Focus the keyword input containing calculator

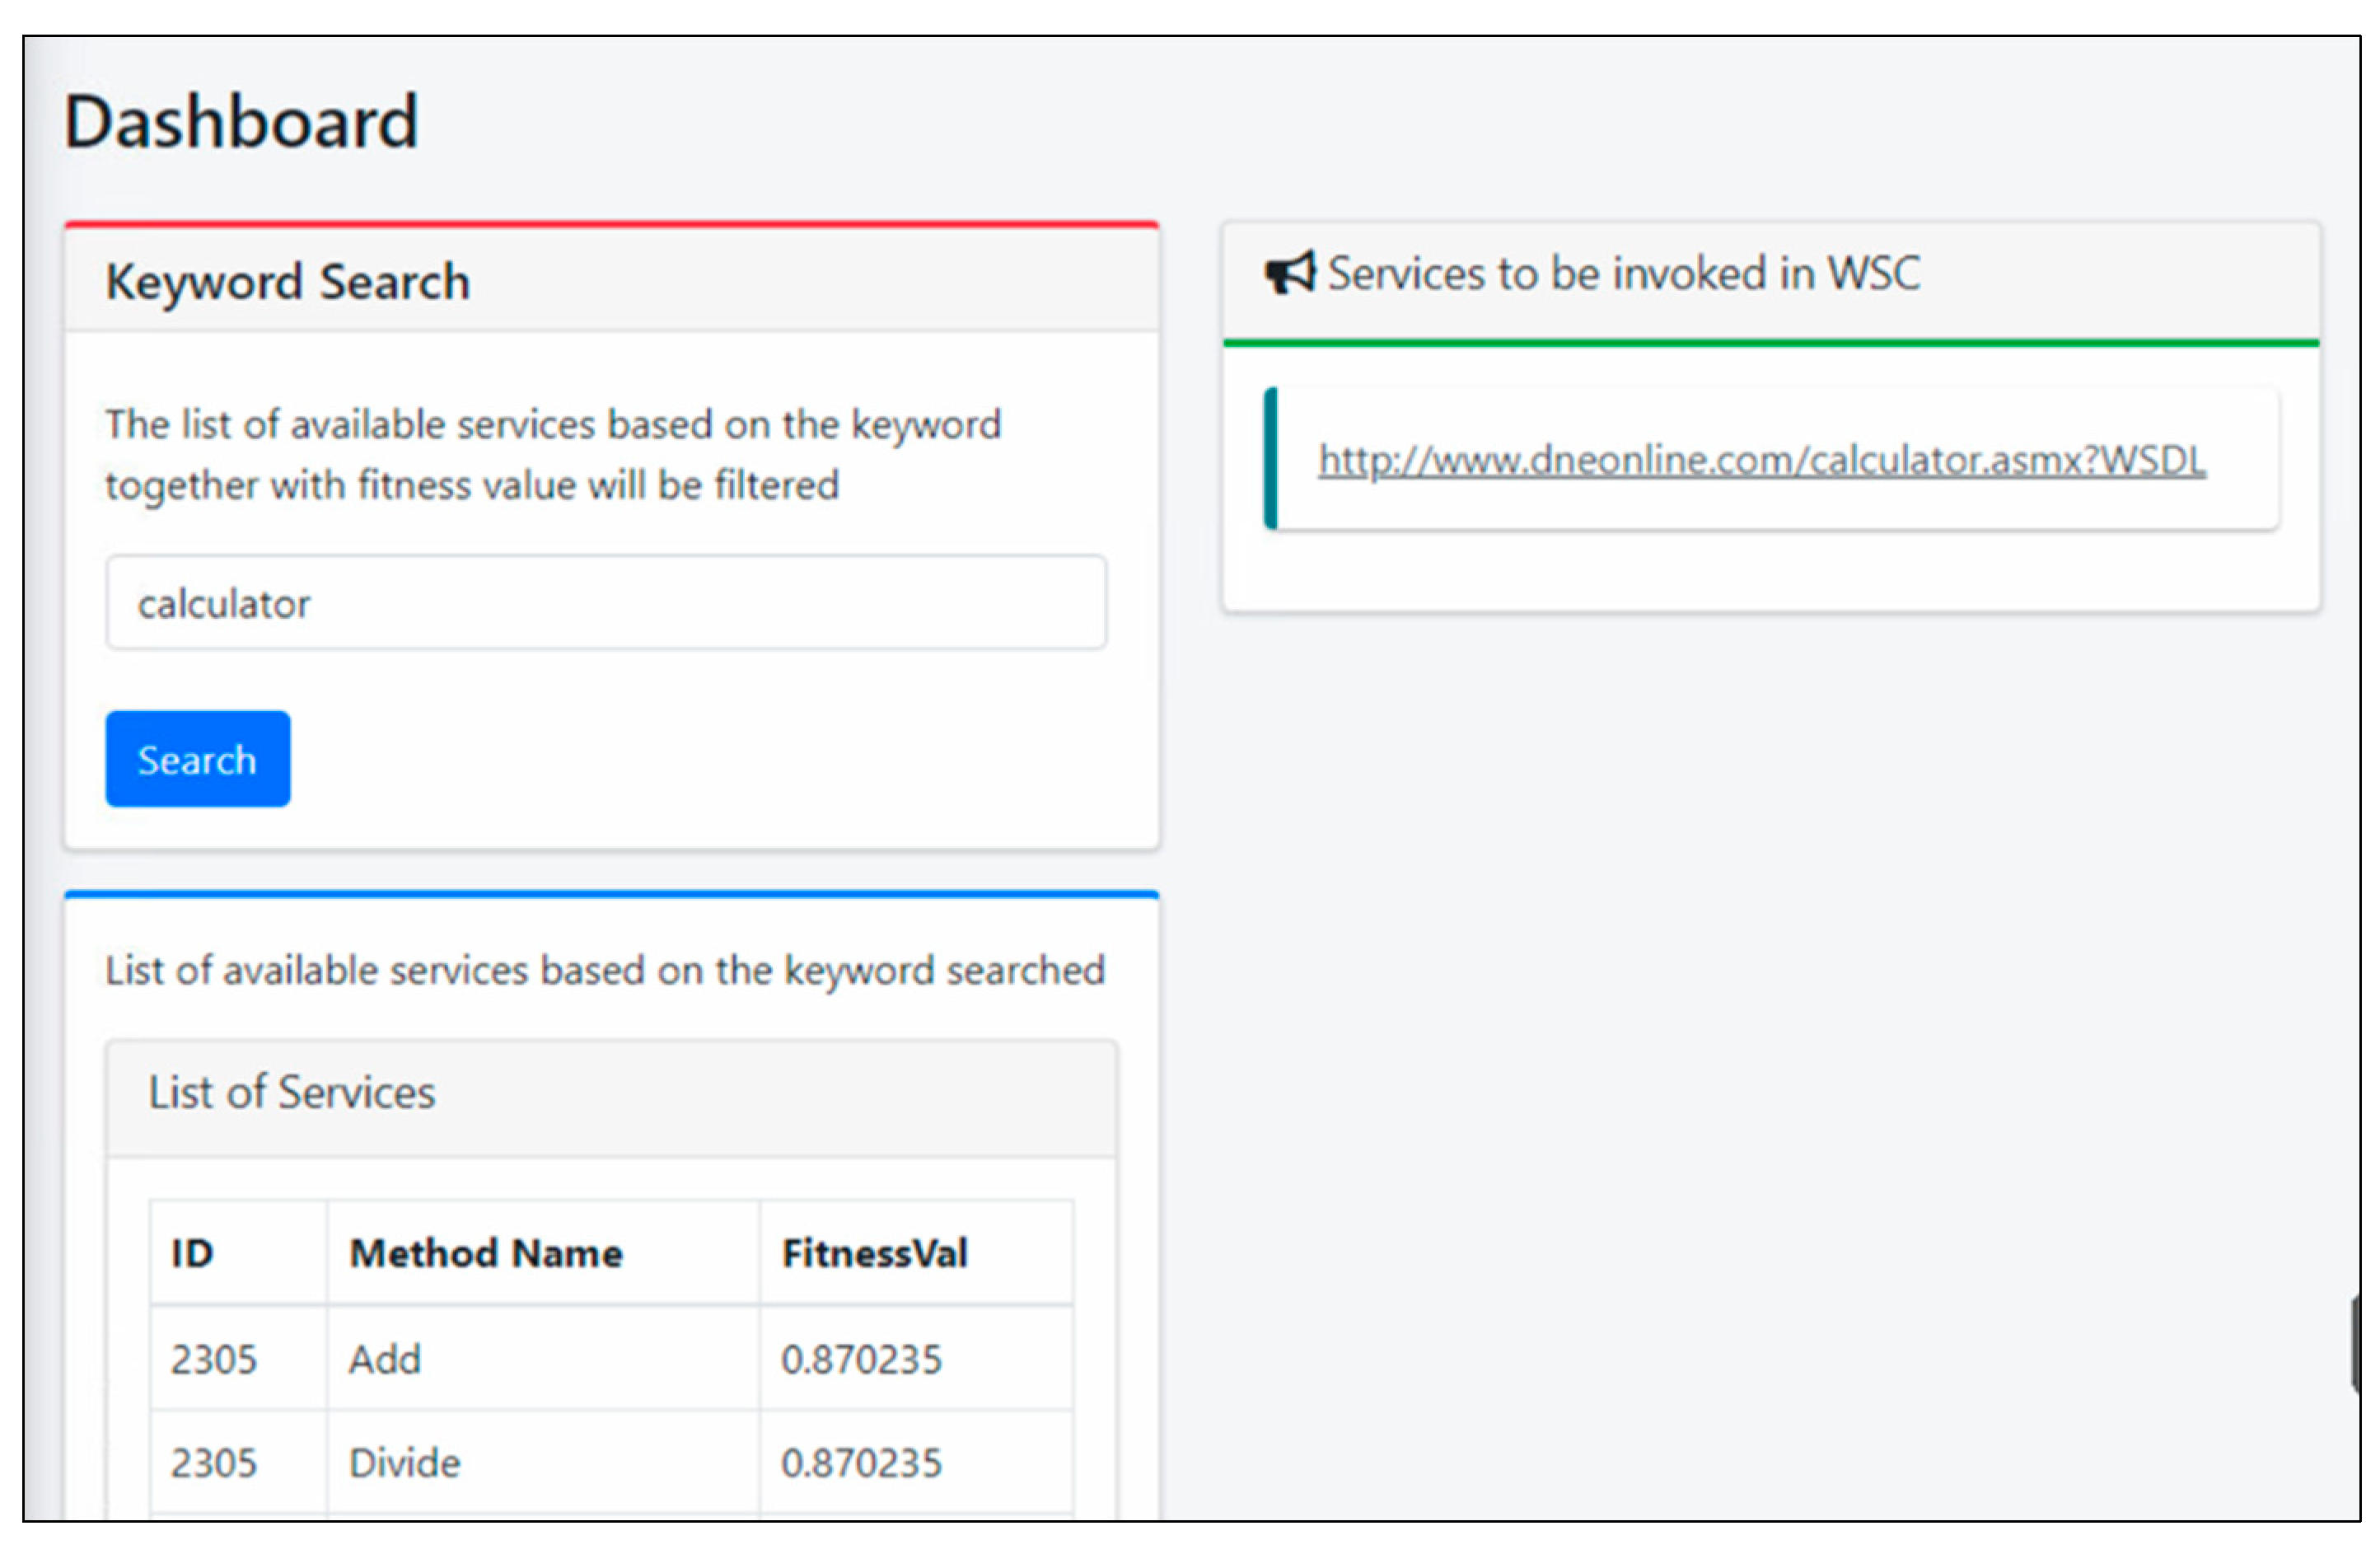tap(605, 603)
